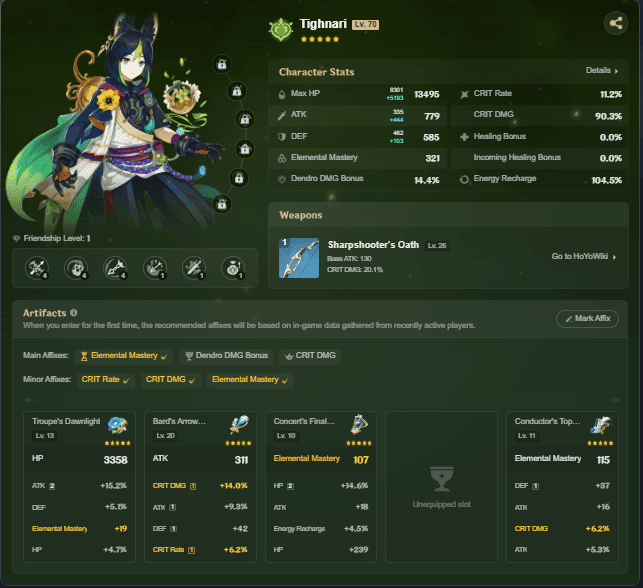Click the Dendro element emblem beside Tighnari
This screenshot has width=643, height=588.
pos(281,30)
